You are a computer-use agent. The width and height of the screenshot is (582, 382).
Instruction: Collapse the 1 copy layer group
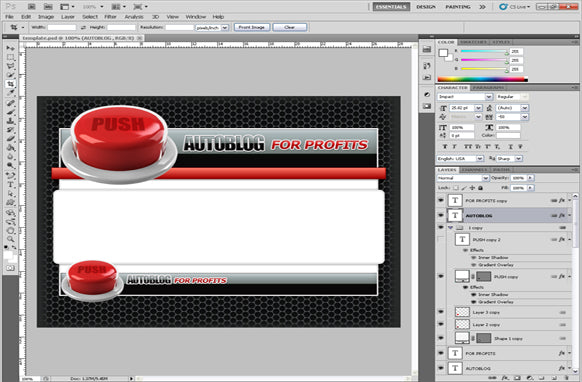pos(451,228)
